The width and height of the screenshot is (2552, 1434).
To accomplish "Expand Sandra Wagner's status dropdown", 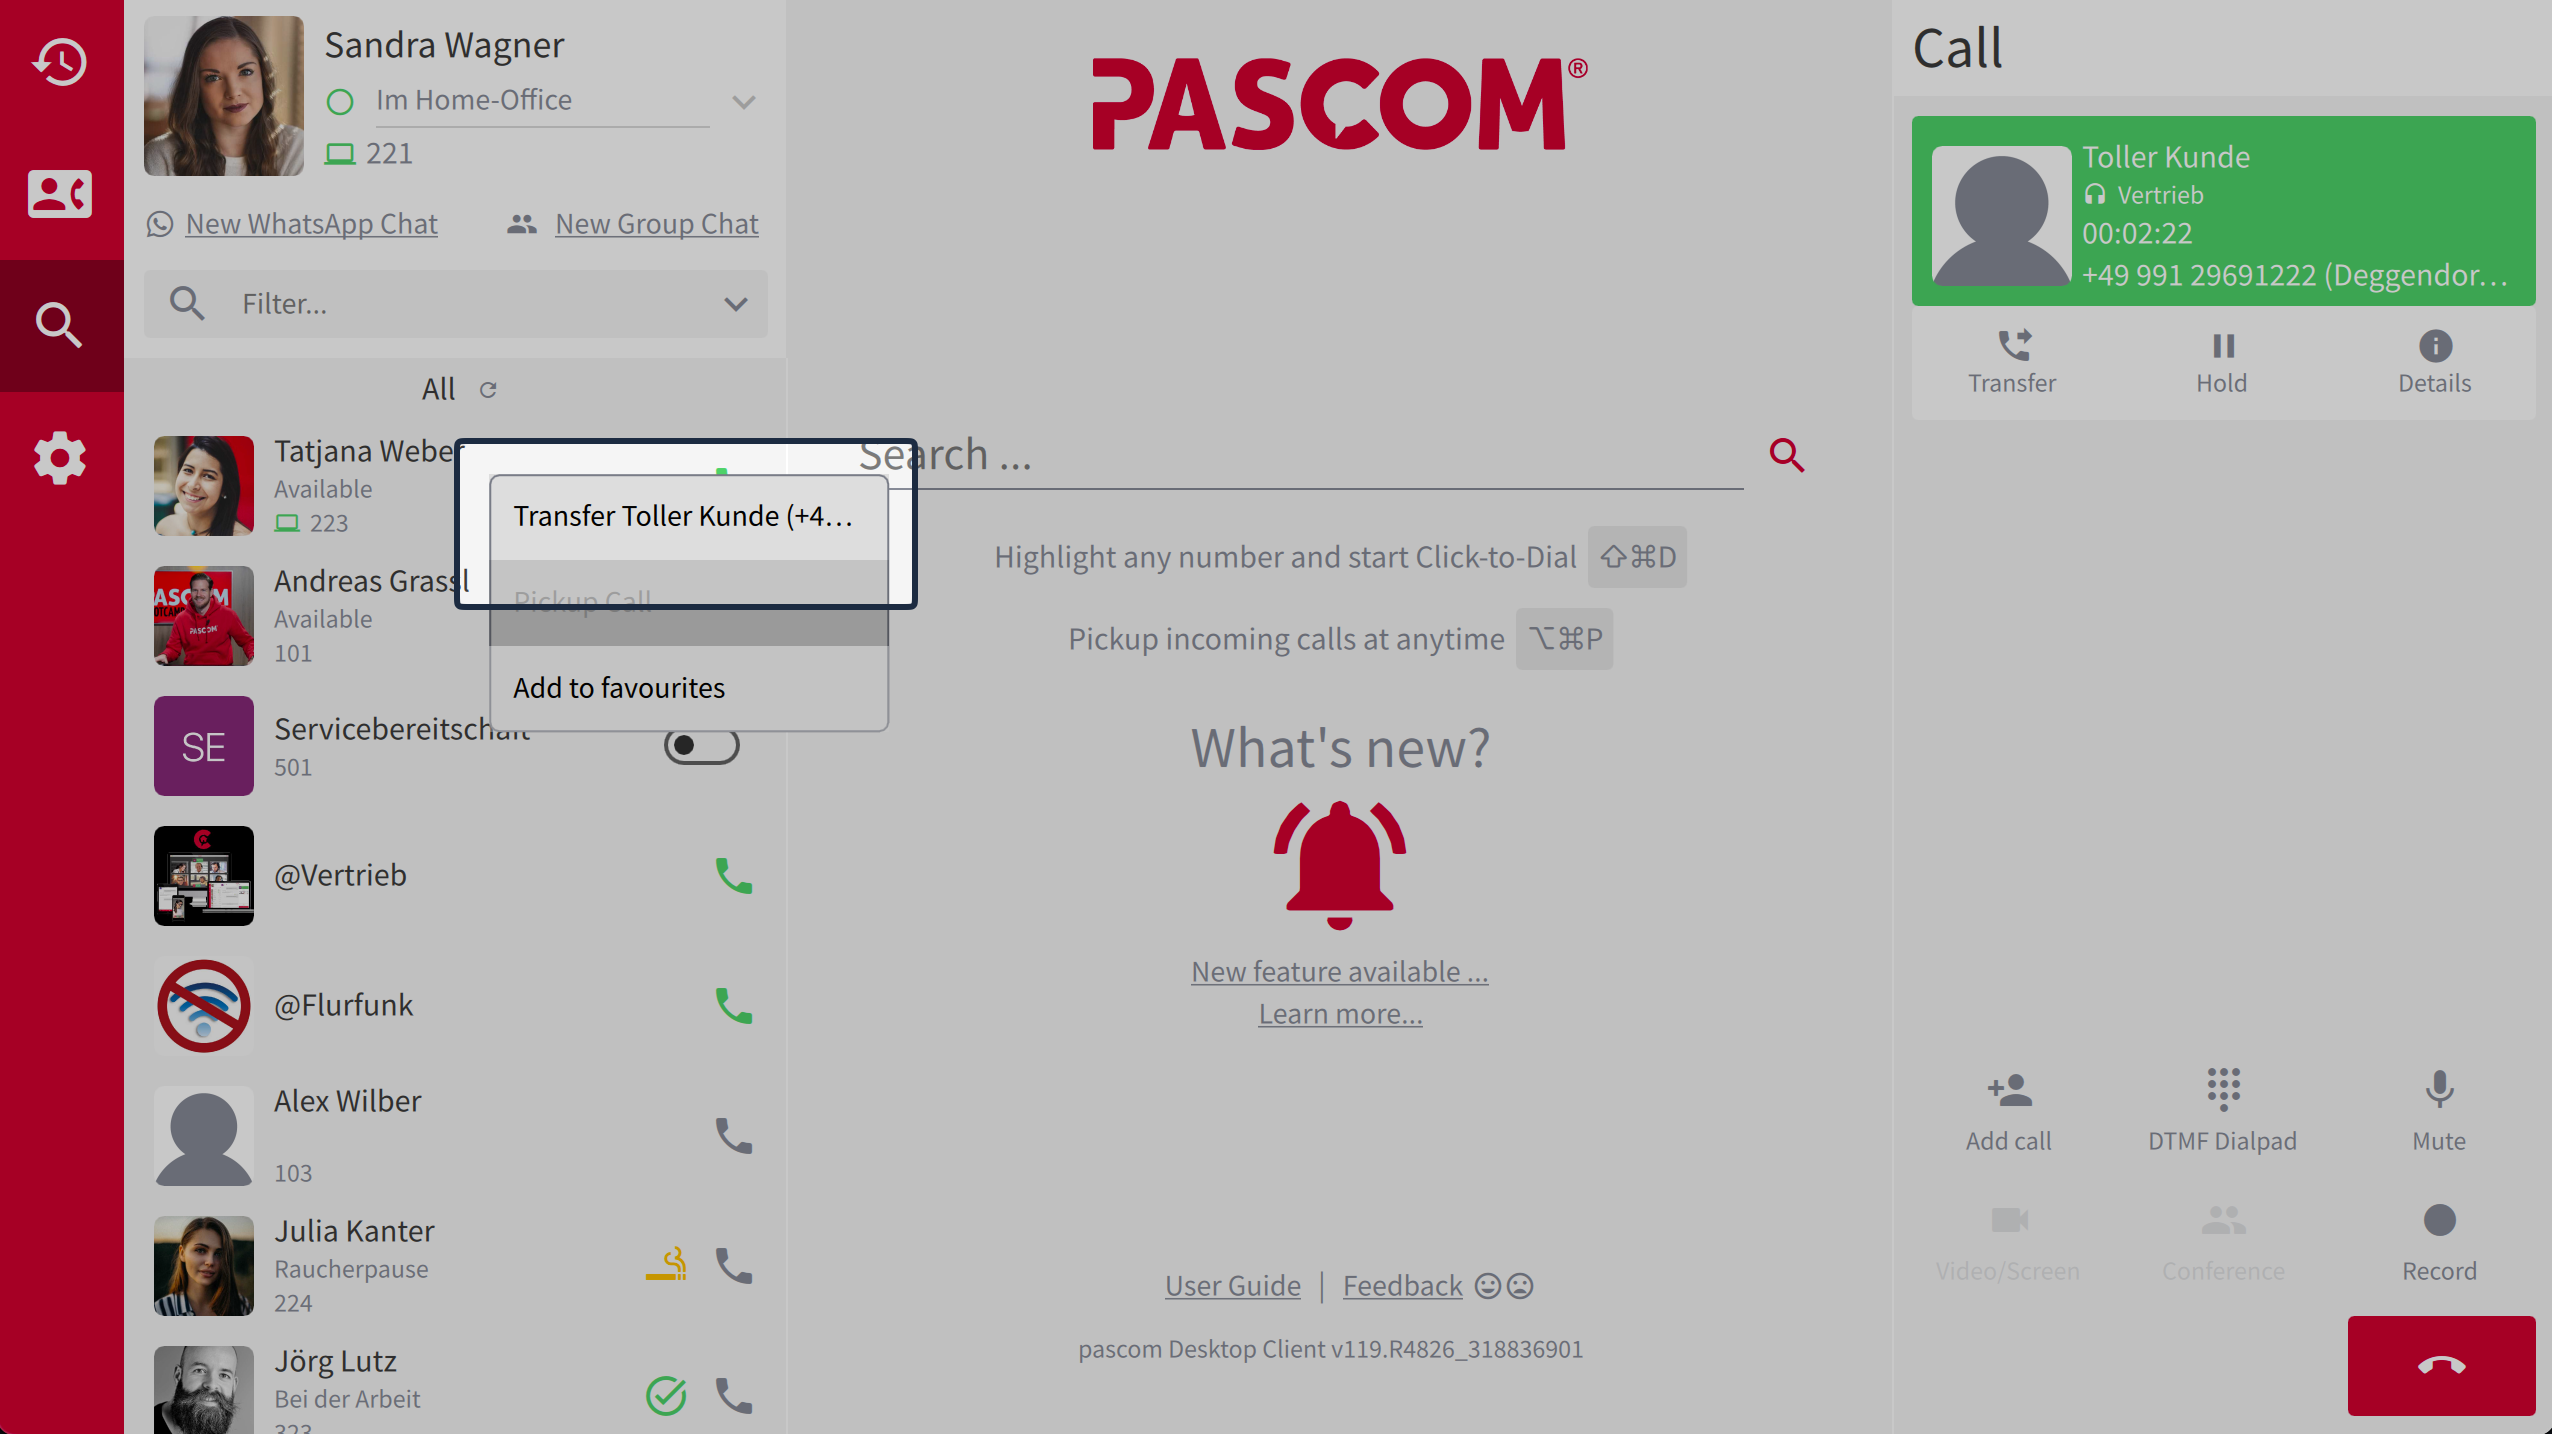I will tap(744, 101).
